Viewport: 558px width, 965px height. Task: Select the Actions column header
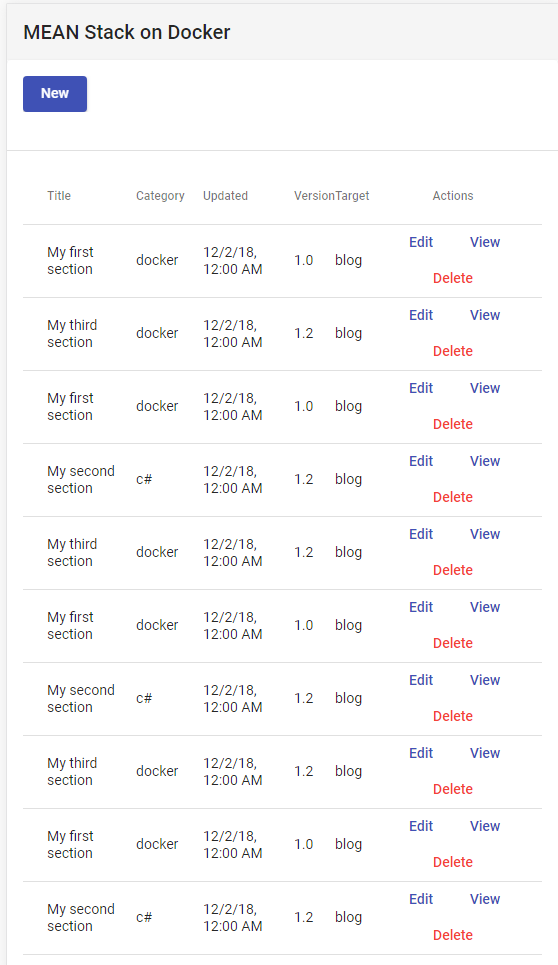453,196
